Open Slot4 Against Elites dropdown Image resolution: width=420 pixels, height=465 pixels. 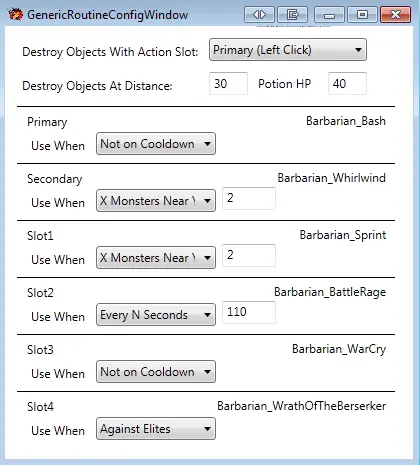(x=156, y=429)
